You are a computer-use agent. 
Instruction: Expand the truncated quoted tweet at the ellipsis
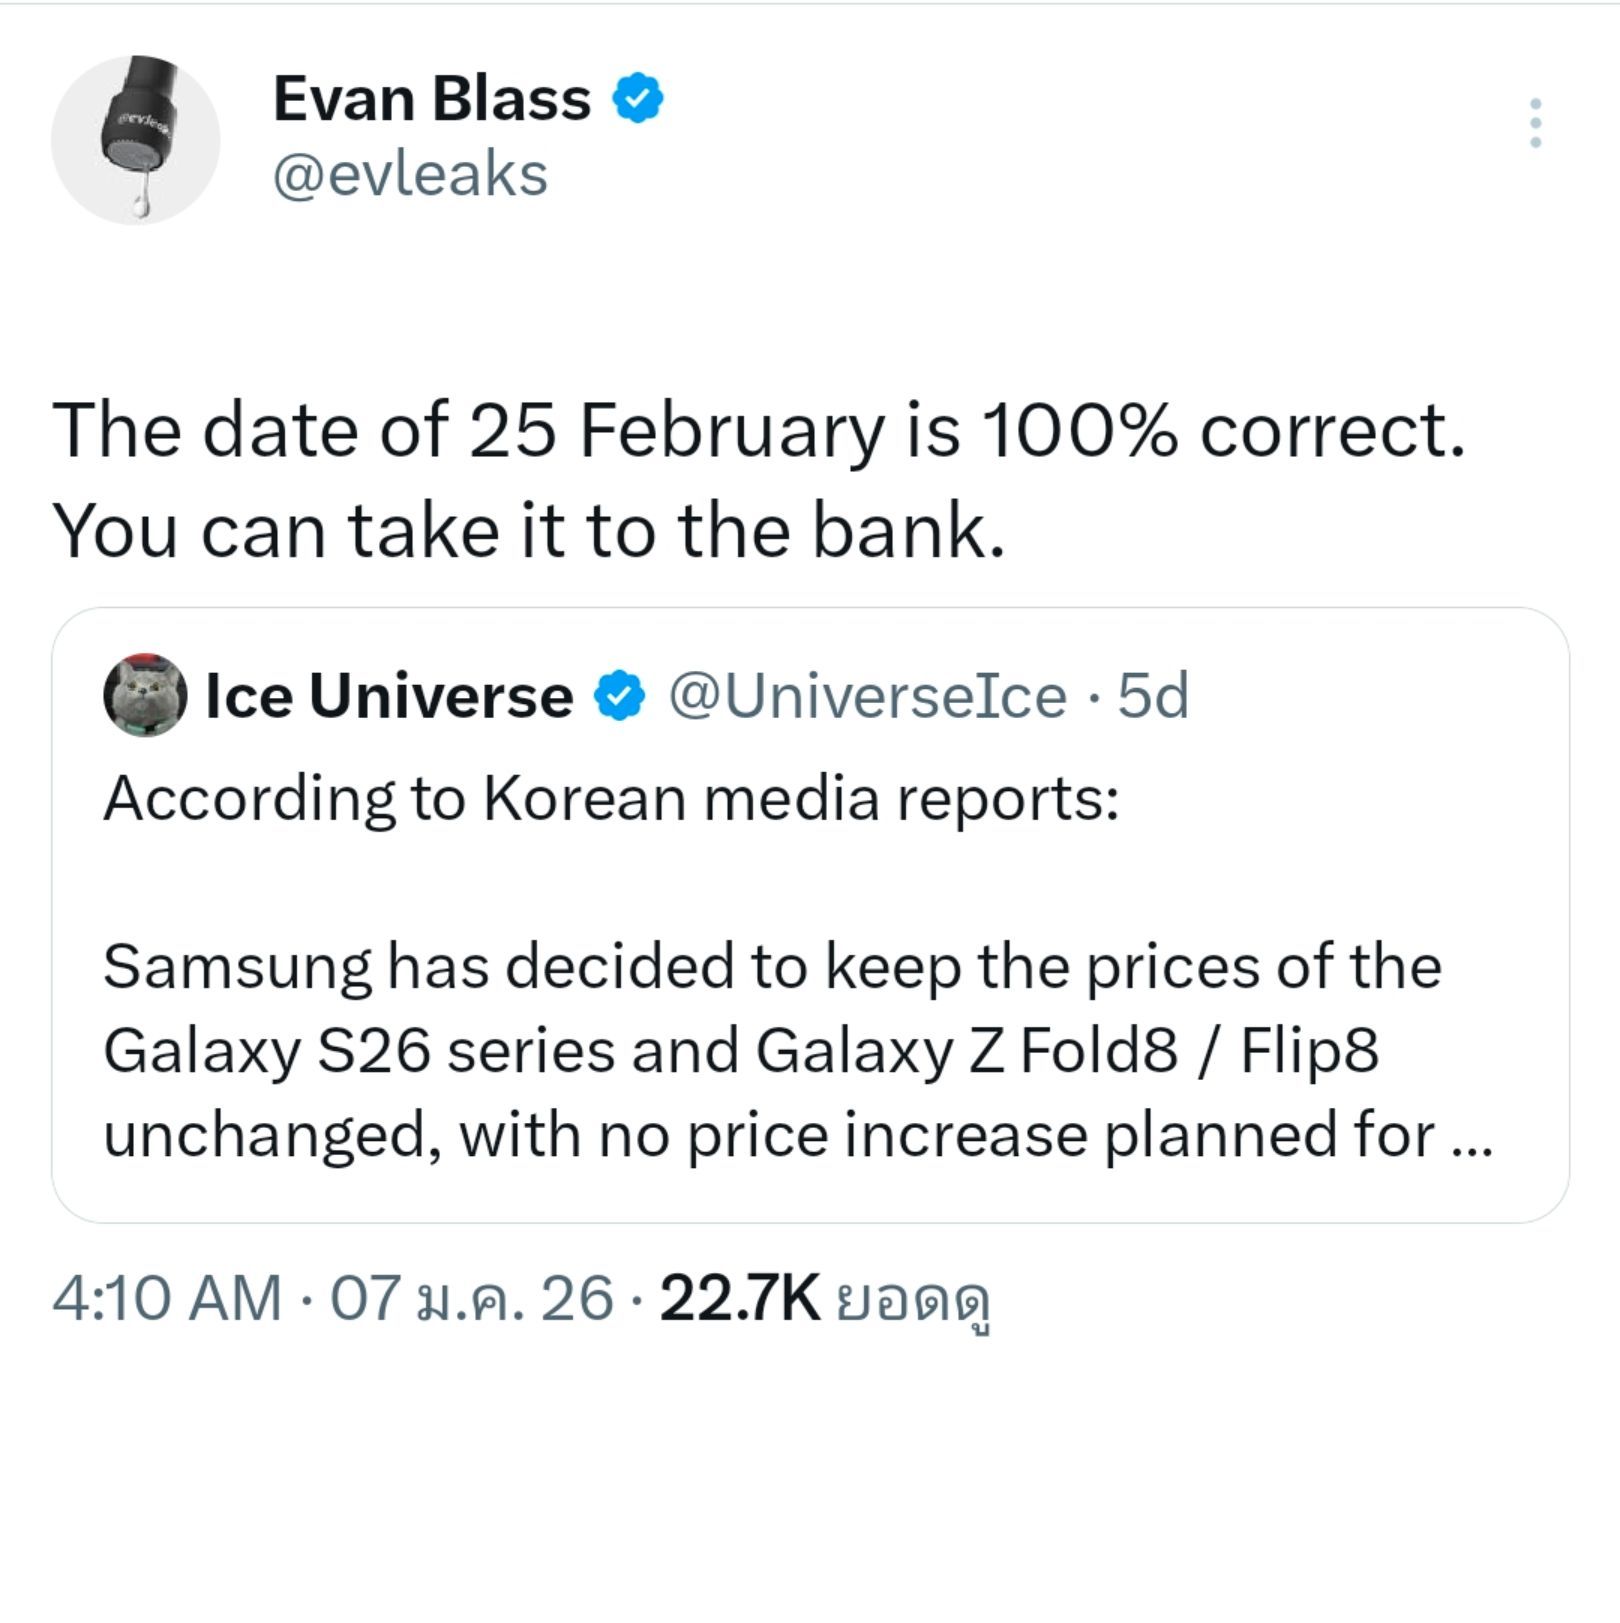point(1471,1136)
